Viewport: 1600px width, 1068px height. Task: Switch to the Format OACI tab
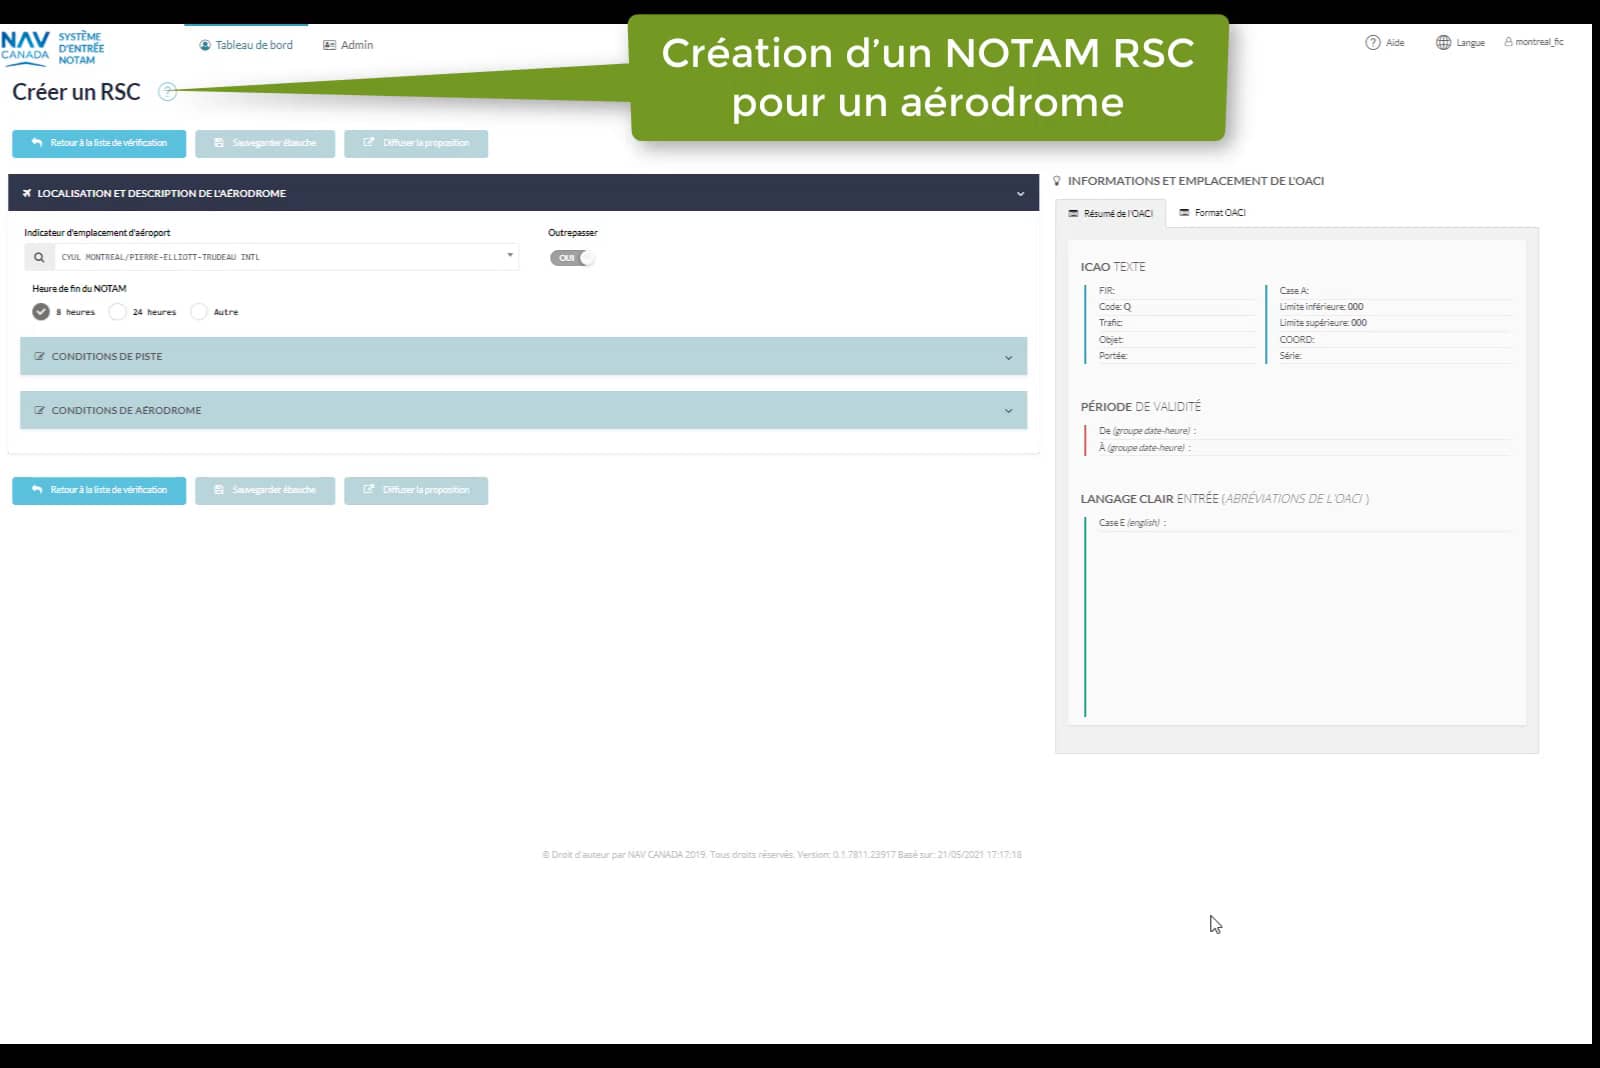tap(1212, 212)
